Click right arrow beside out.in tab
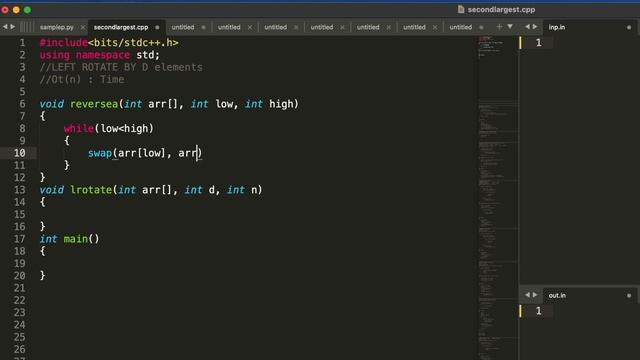 click(535, 295)
